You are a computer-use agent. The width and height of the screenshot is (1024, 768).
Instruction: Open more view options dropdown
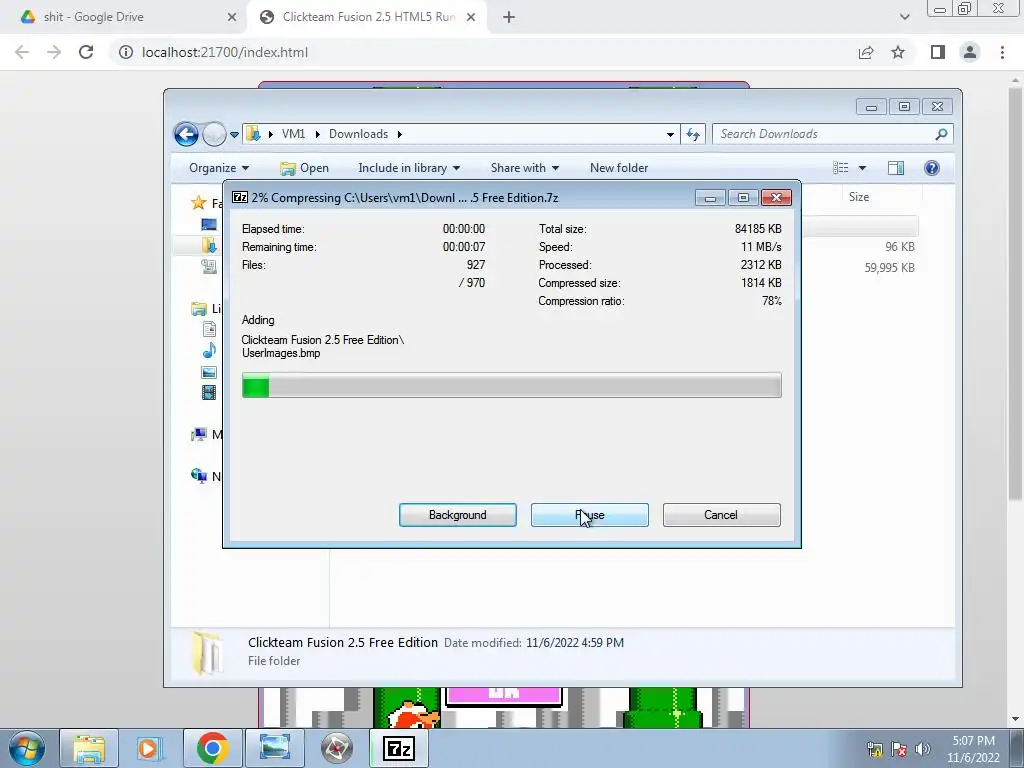[862, 168]
